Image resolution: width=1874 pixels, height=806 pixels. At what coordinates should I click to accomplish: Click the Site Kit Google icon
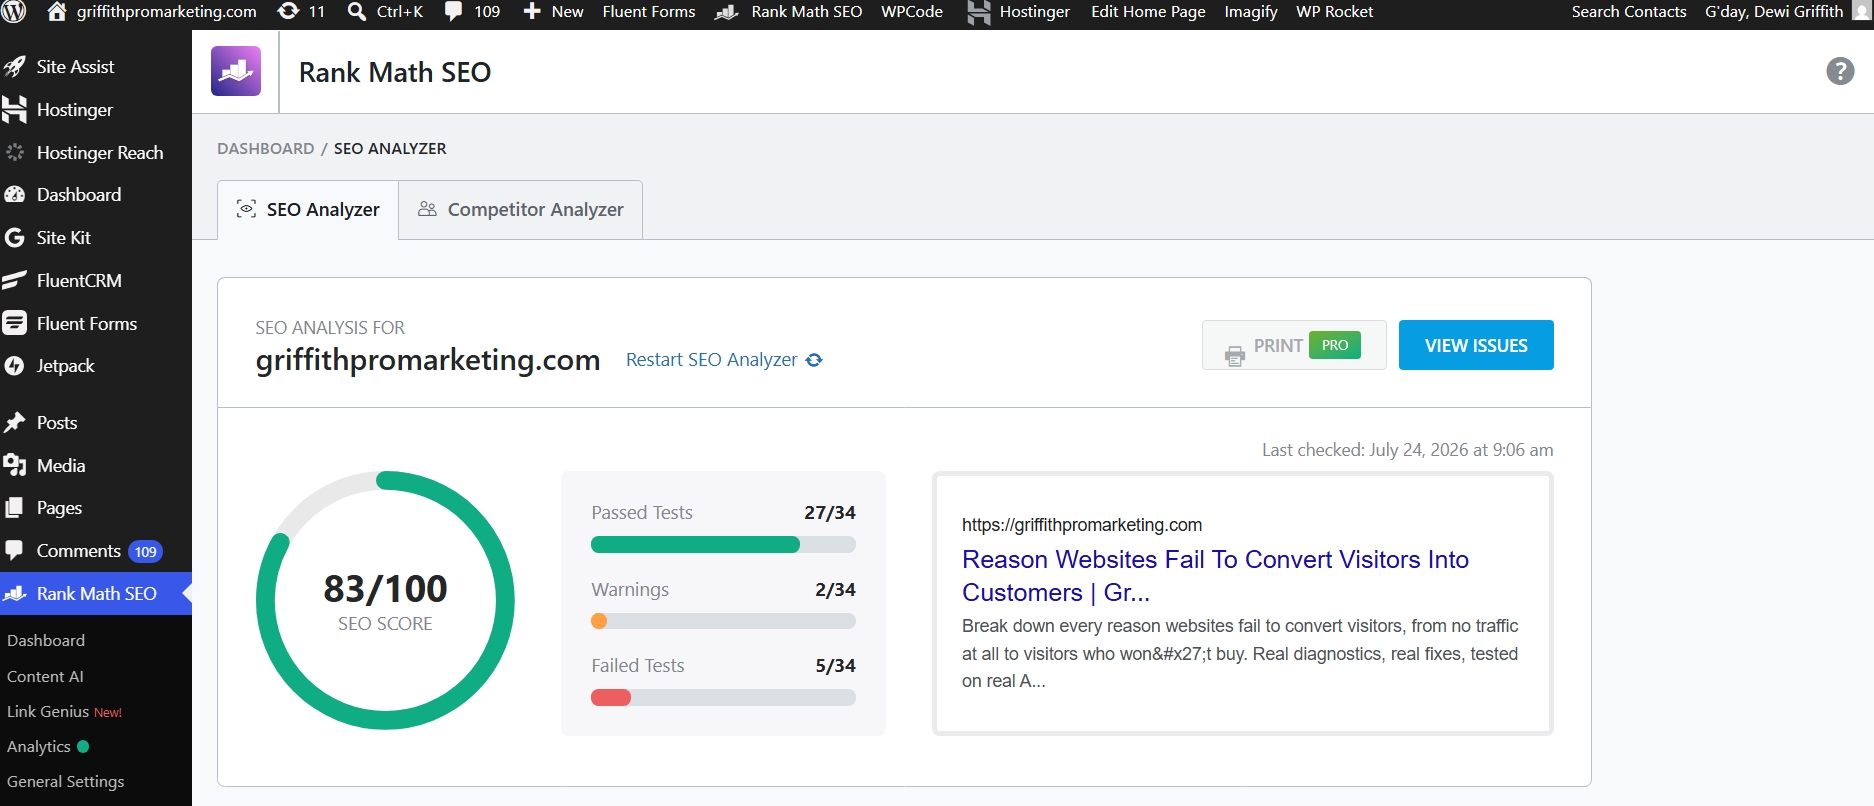(15, 238)
